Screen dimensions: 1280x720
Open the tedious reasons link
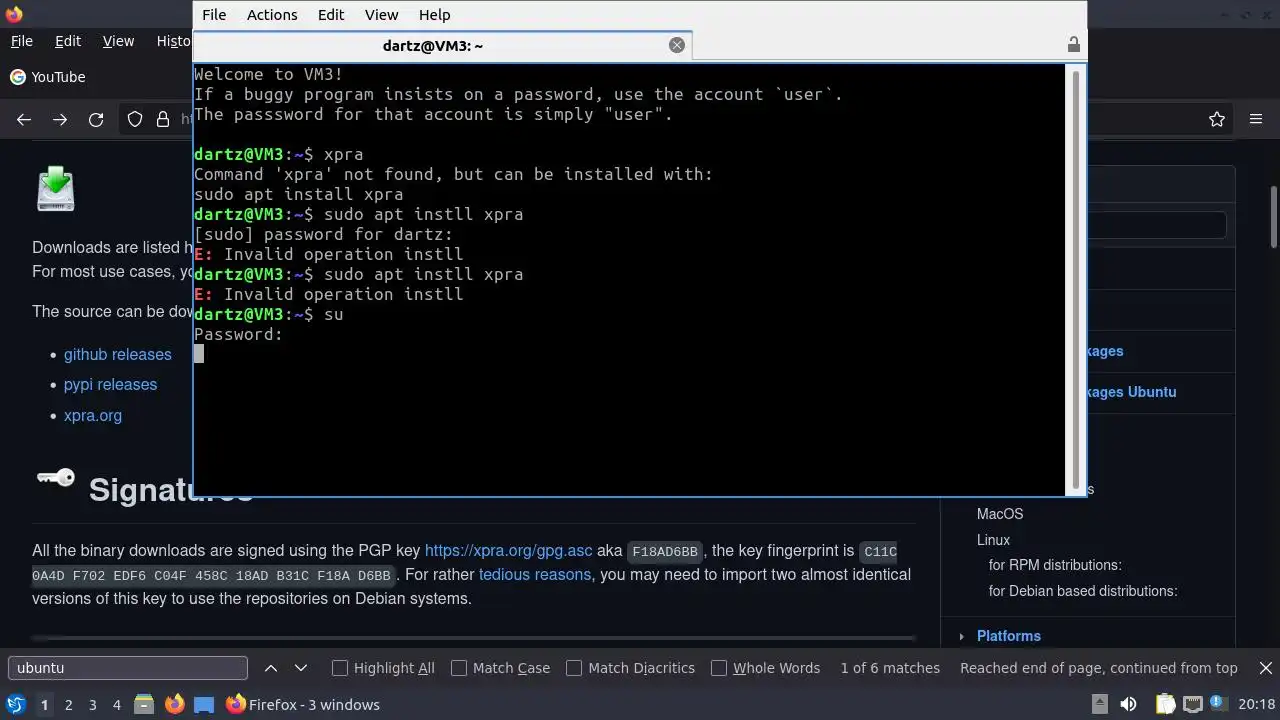pyautogui.click(x=535, y=575)
